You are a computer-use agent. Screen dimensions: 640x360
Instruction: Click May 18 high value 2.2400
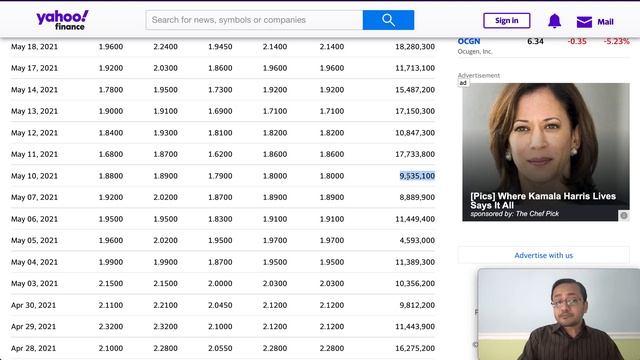(165, 47)
